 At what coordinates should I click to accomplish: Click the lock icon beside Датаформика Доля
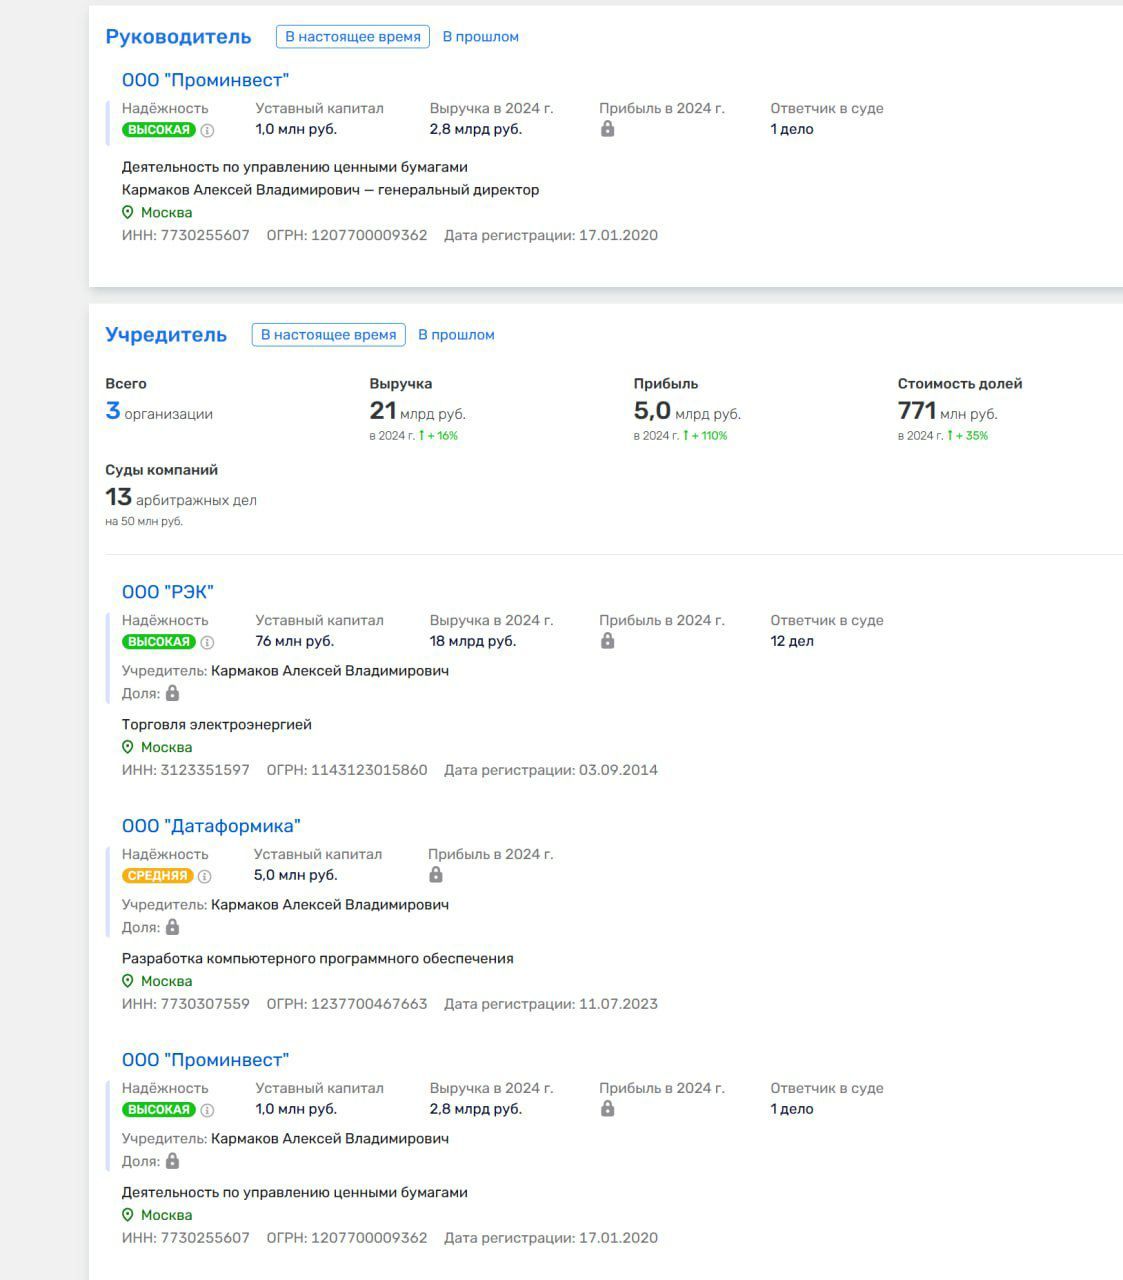172,927
